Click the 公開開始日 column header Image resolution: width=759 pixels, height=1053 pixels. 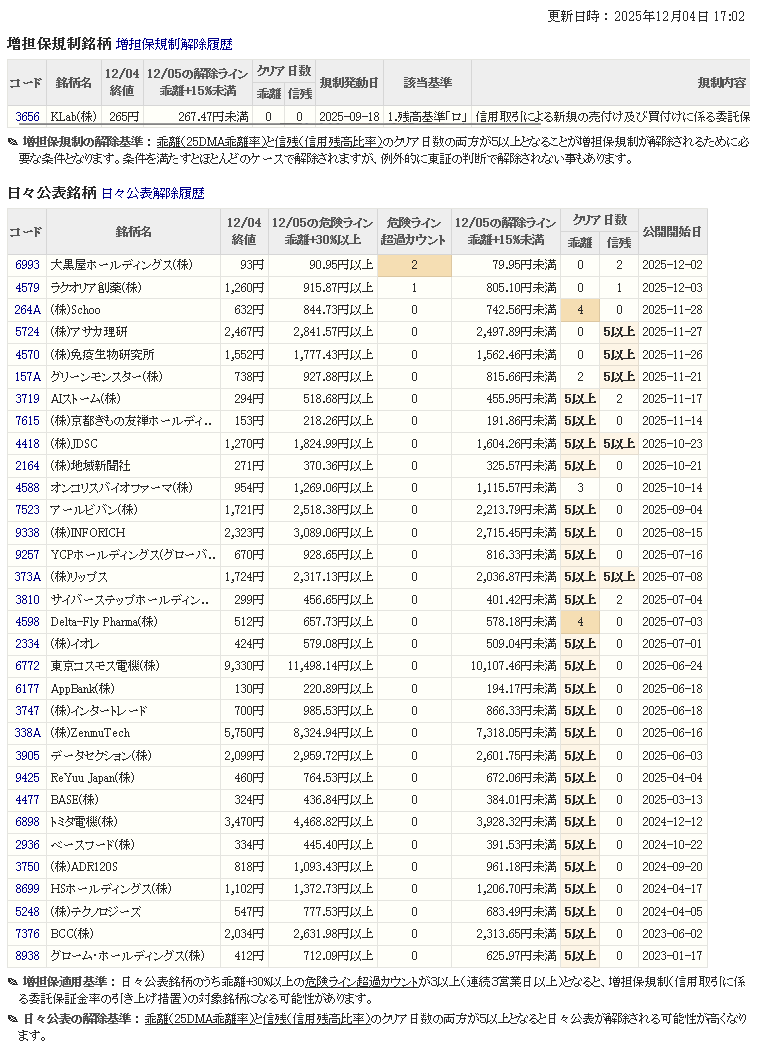pos(671,231)
